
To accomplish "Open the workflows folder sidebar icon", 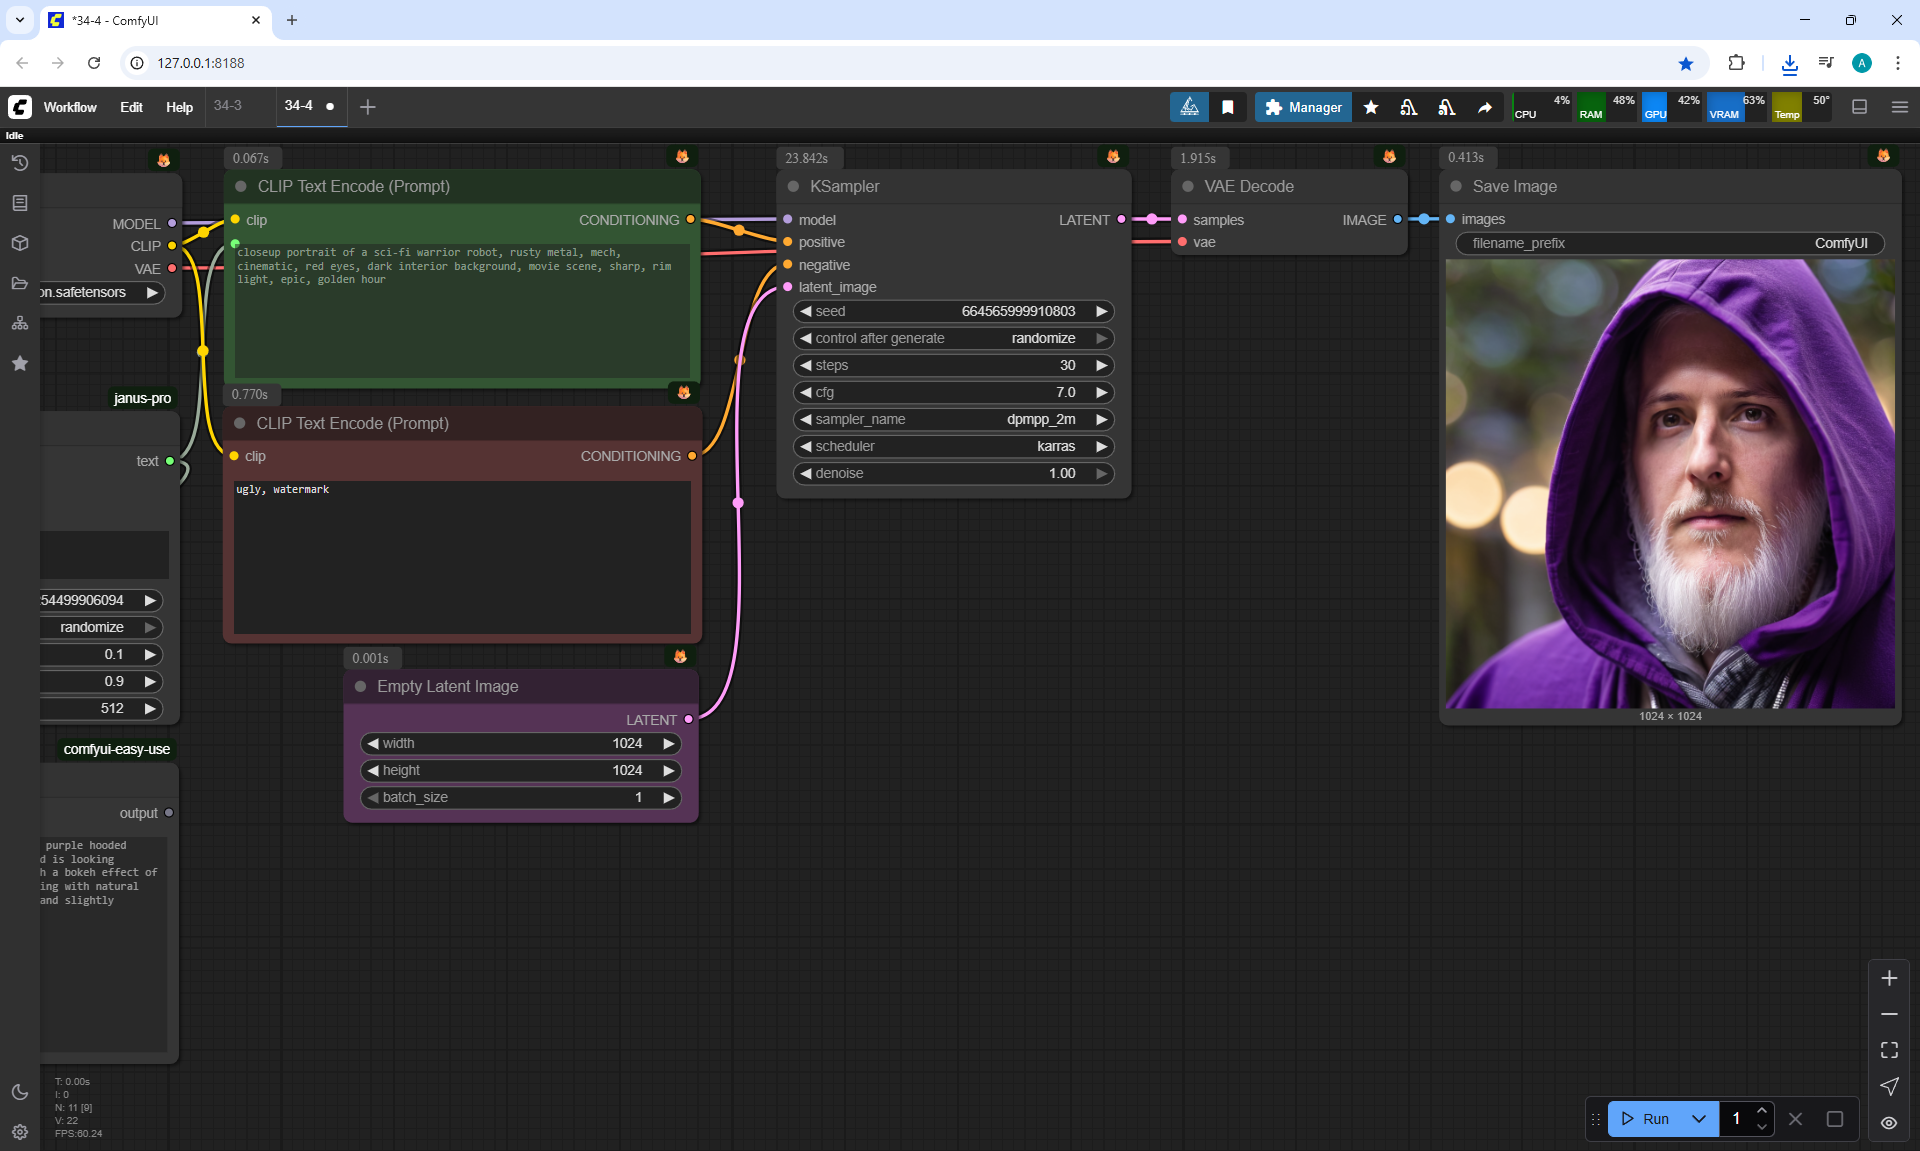I will (19, 283).
